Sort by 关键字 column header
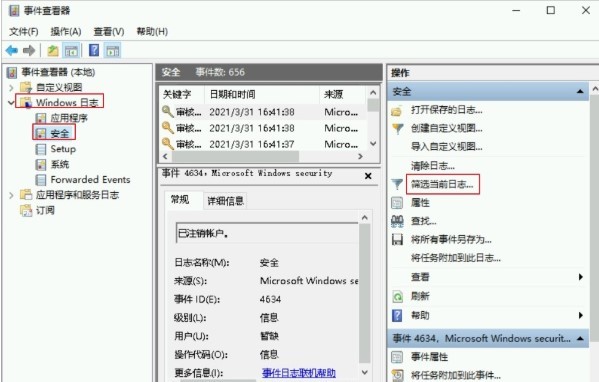599x382 pixels. tap(182, 94)
